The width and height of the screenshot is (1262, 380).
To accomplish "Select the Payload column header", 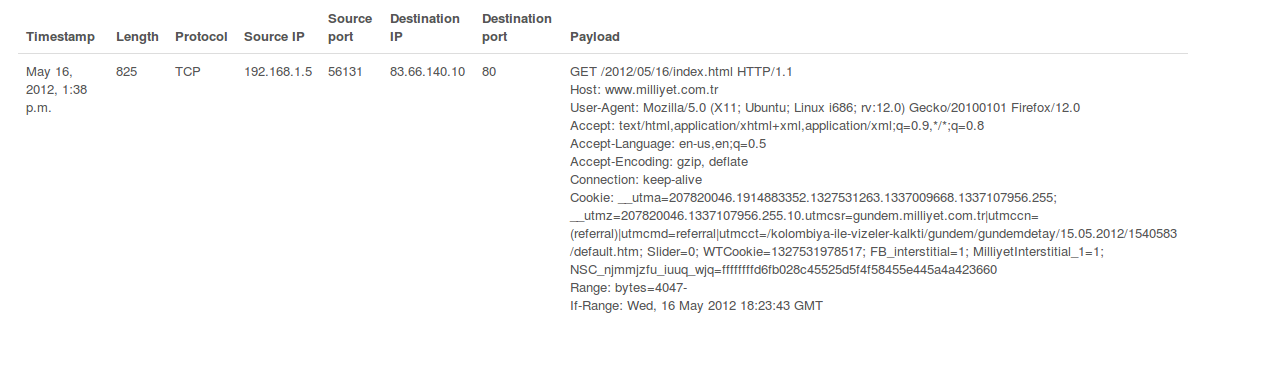I will pyautogui.click(x=595, y=37).
